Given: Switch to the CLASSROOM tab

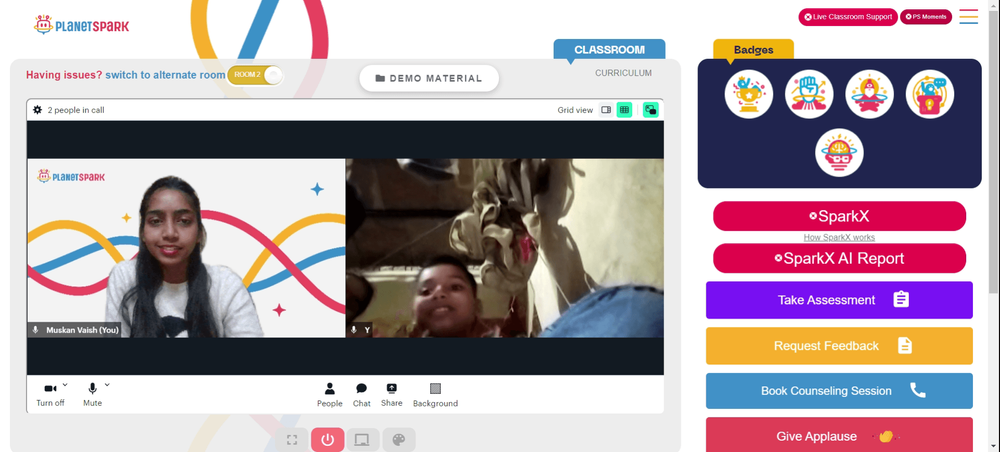Looking at the screenshot, I should pyautogui.click(x=609, y=50).
